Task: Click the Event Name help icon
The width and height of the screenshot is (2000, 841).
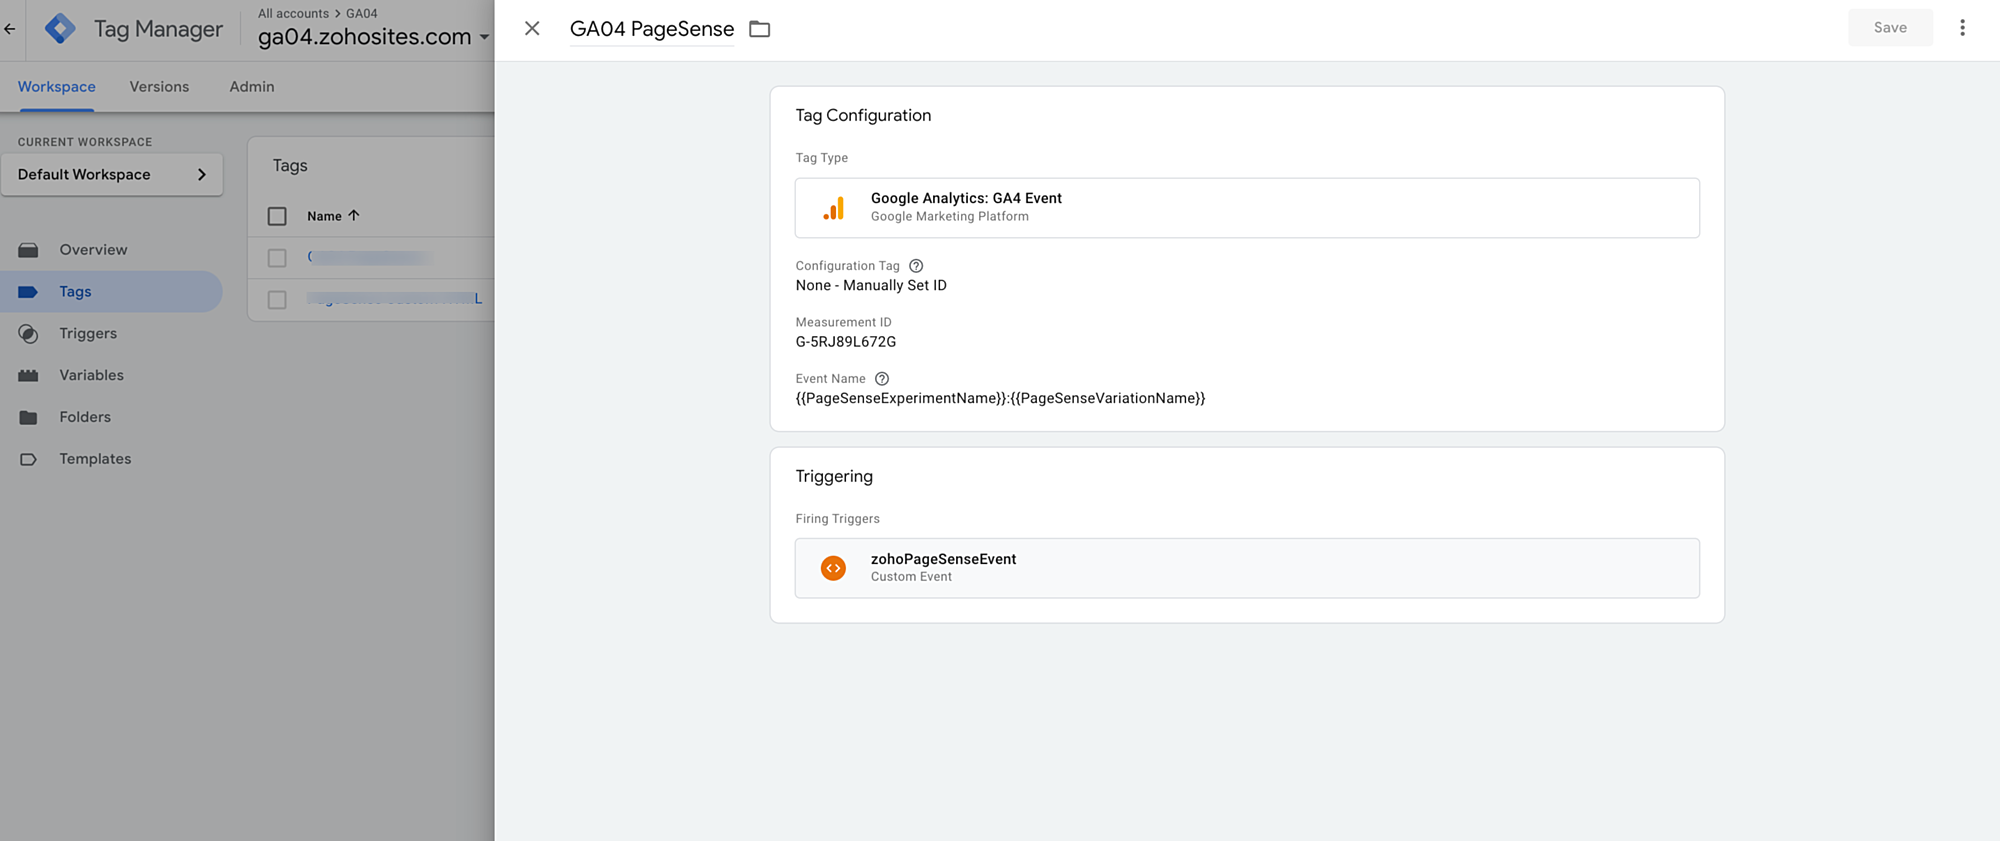Action: point(882,379)
